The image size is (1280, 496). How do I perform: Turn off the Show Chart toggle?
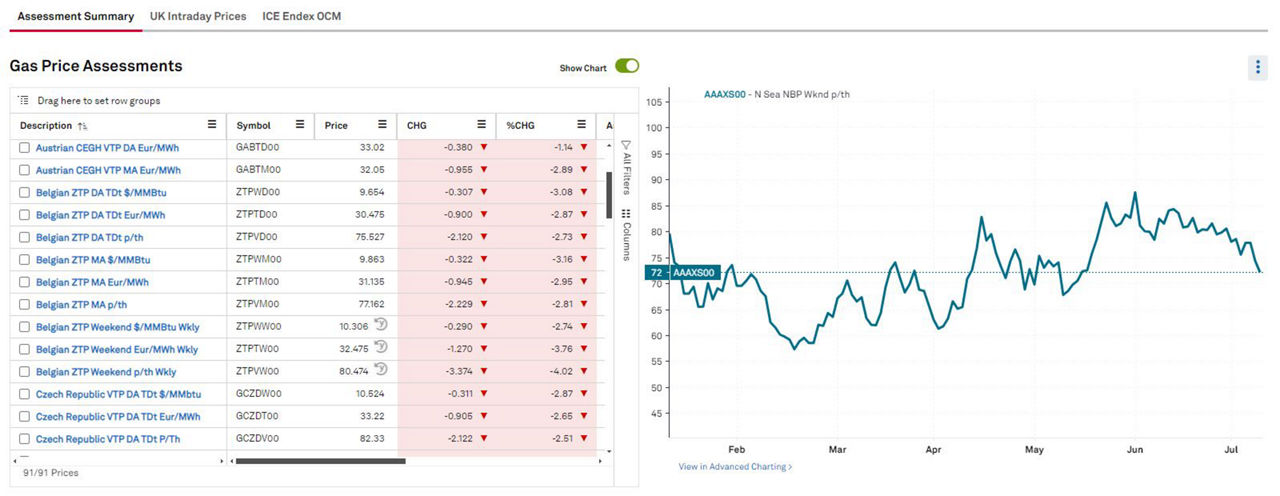click(627, 67)
